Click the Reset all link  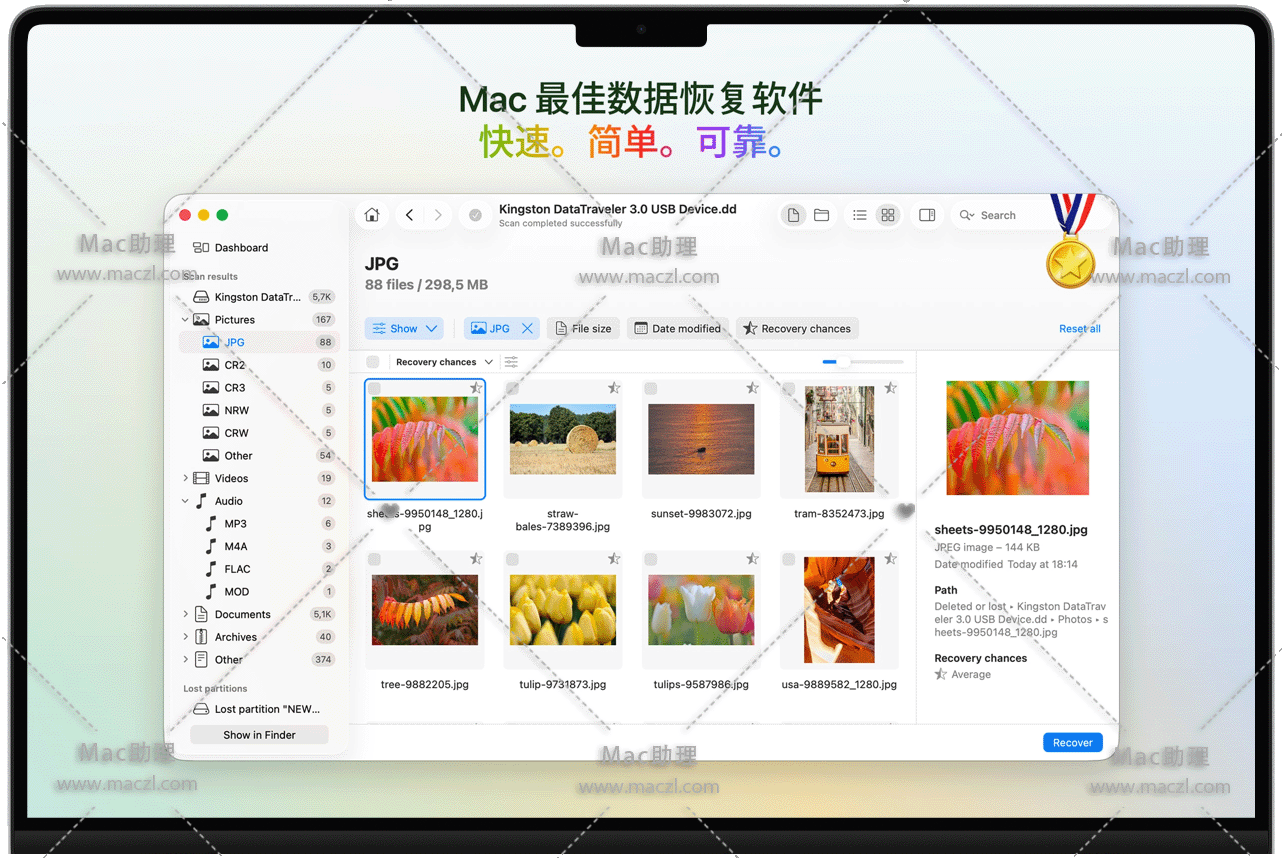pyautogui.click(x=1079, y=328)
